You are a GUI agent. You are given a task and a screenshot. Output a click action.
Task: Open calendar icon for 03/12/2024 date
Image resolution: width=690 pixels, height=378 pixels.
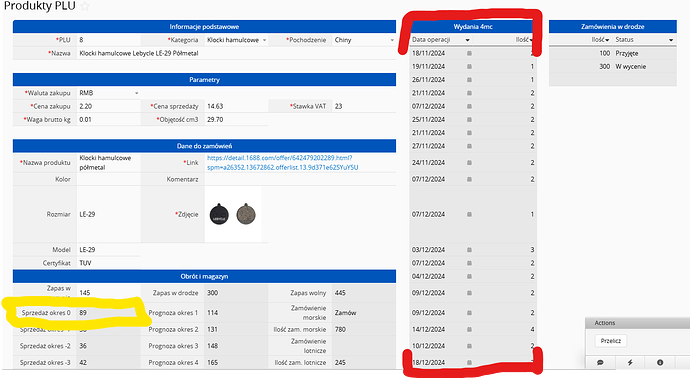[x=469, y=250]
